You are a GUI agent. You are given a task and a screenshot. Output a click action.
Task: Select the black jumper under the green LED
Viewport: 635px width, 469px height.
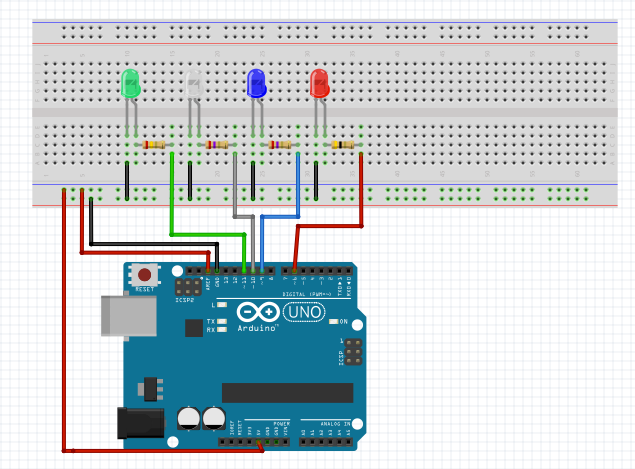click(x=127, y=181)
